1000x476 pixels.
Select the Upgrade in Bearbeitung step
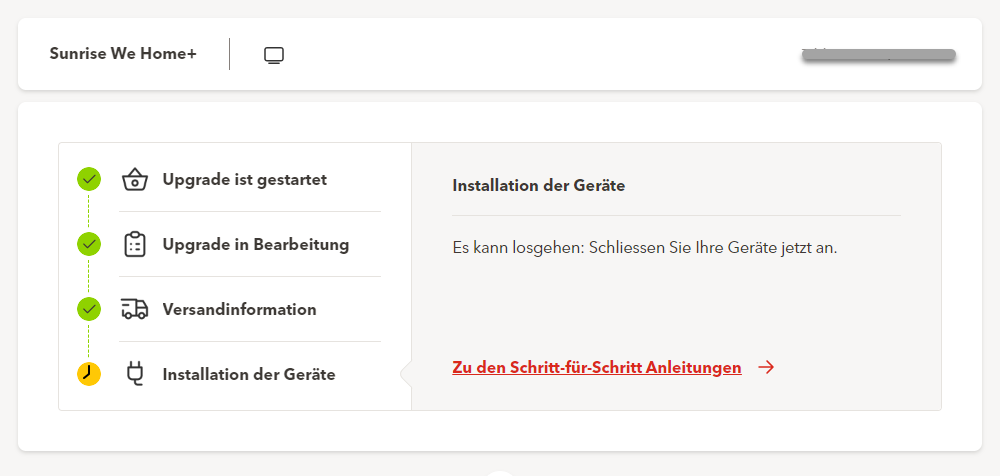tap(255, 245)
